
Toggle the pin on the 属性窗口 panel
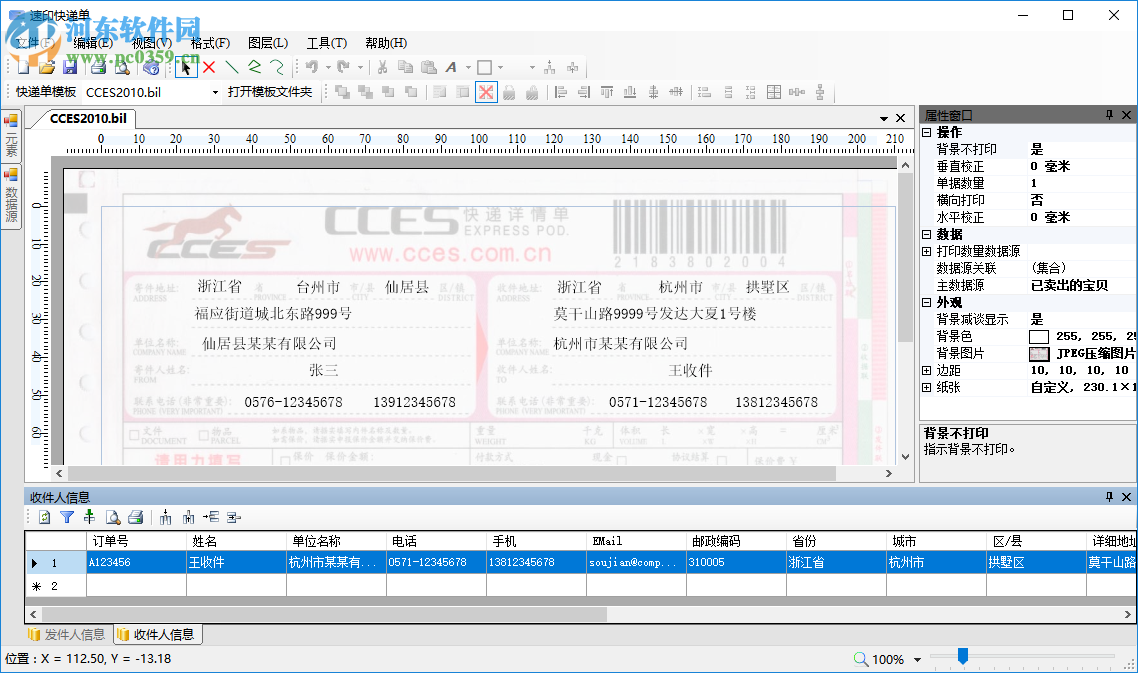[x=1110, y=114]
